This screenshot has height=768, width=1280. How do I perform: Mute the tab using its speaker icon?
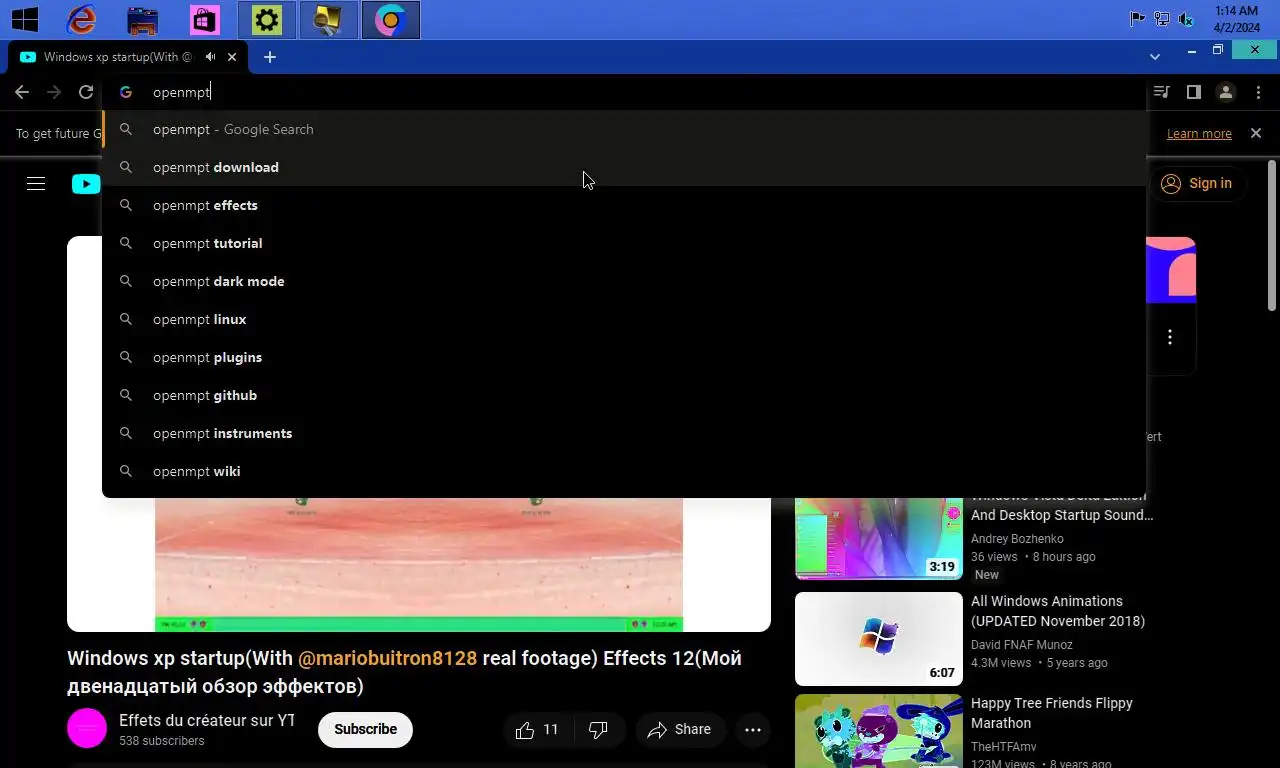click(x=210, y=57)
